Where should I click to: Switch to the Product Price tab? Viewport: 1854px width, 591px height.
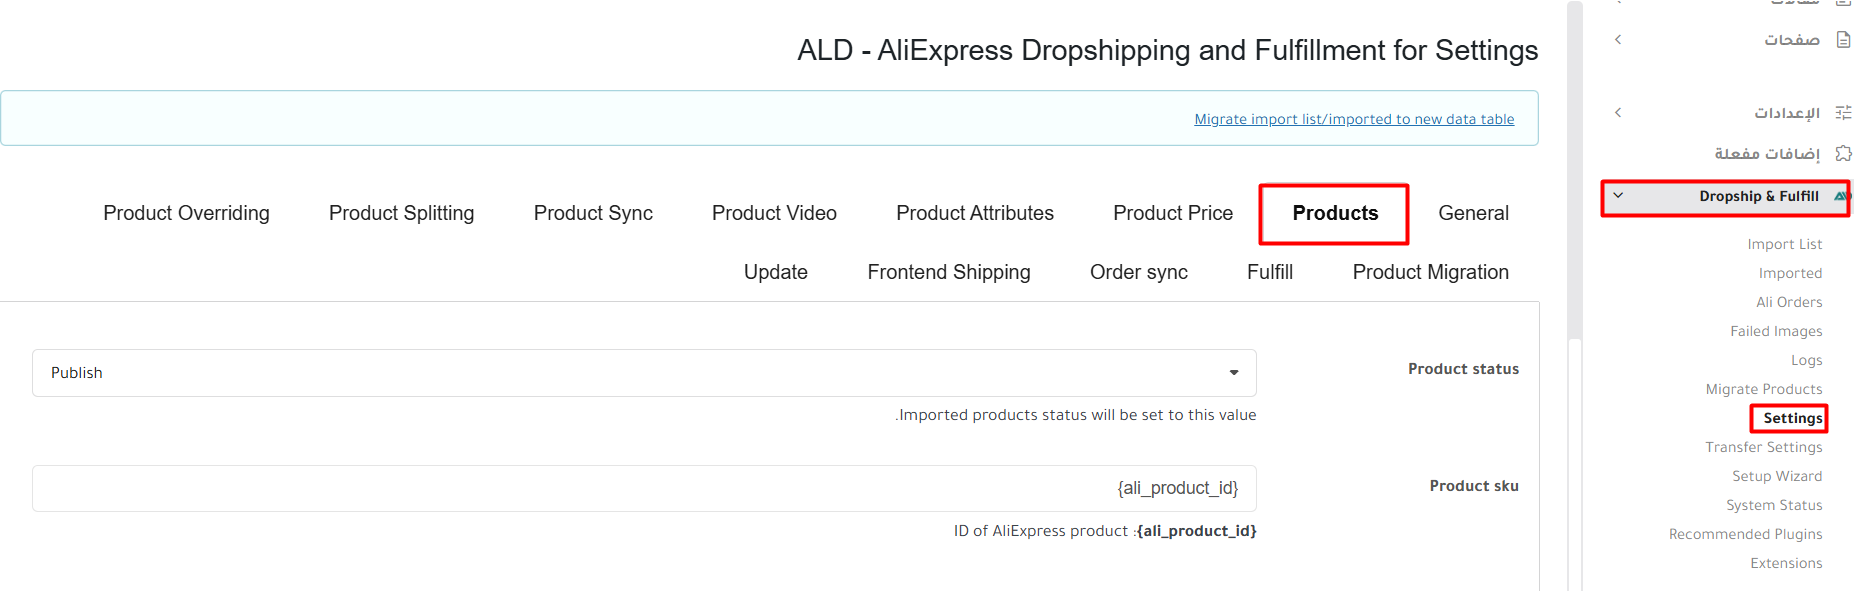[1172, 213]
